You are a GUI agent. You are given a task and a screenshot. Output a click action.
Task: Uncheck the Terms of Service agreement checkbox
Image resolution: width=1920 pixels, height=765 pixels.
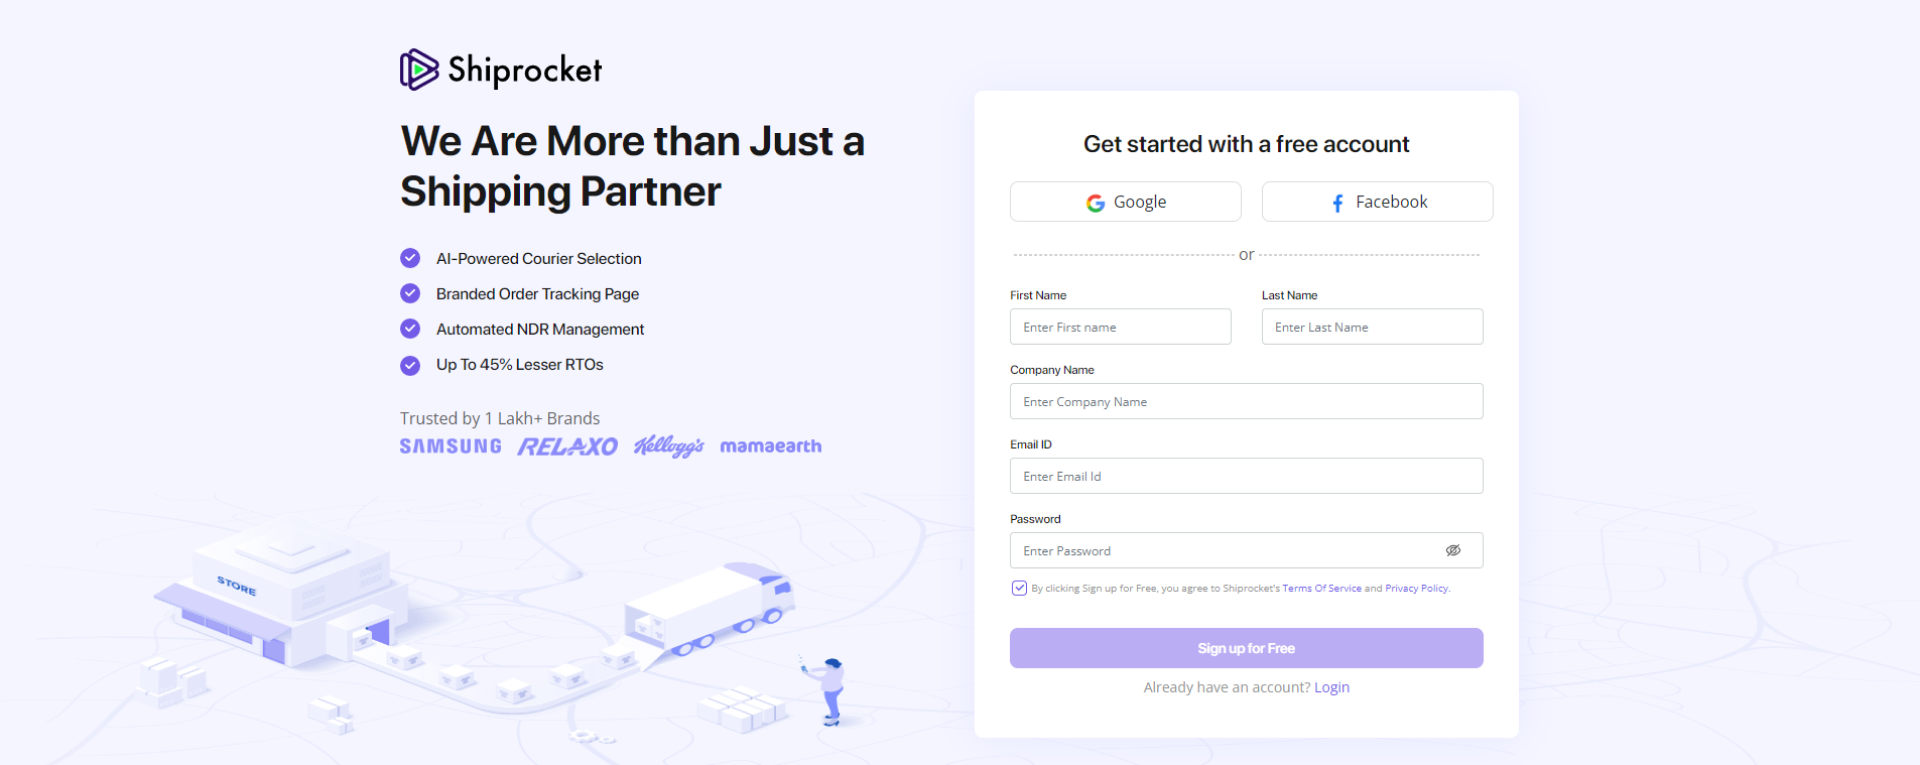click(1019, 588)
